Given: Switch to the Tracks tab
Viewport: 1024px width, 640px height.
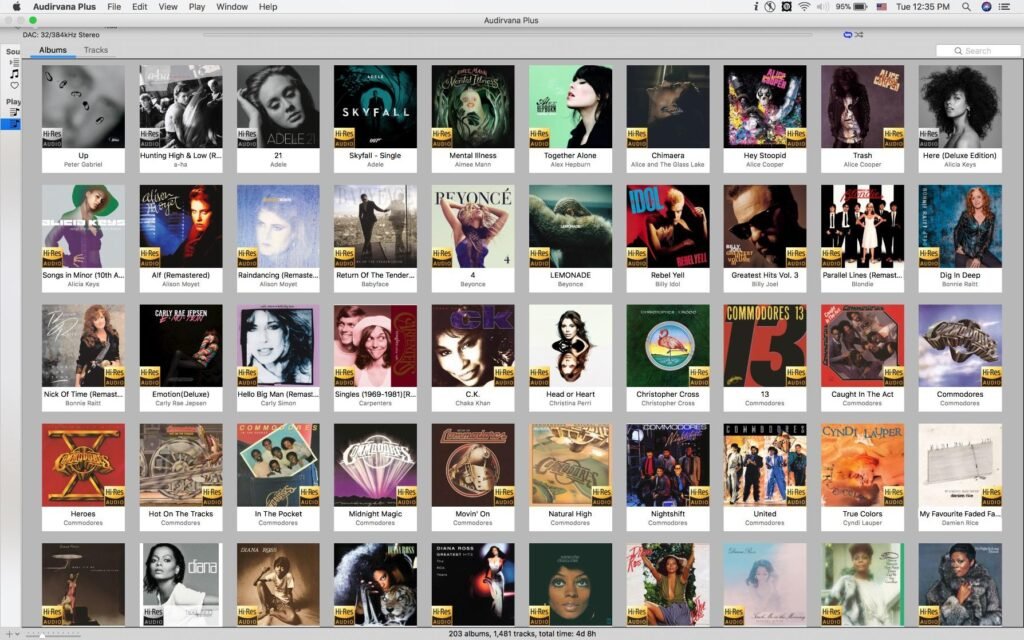Looking at the screenshot, I should [96, 50].
